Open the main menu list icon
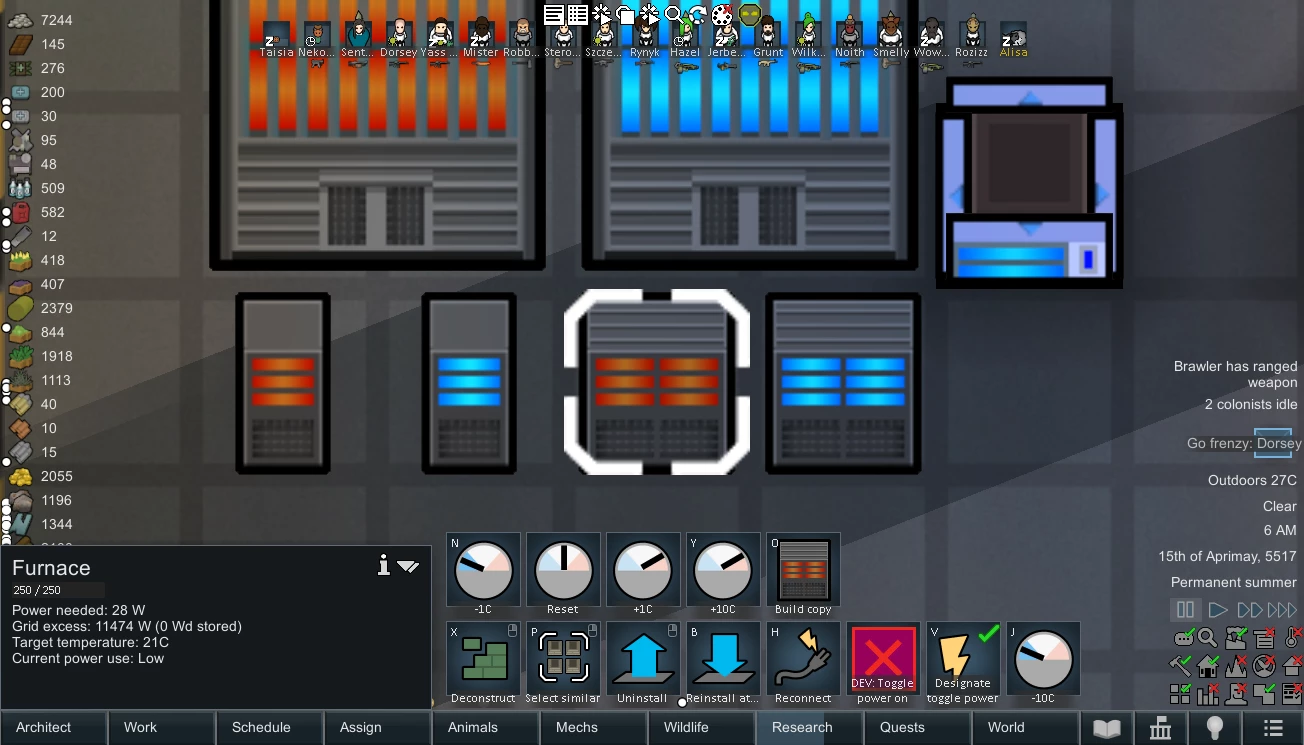 (1272, 728)
